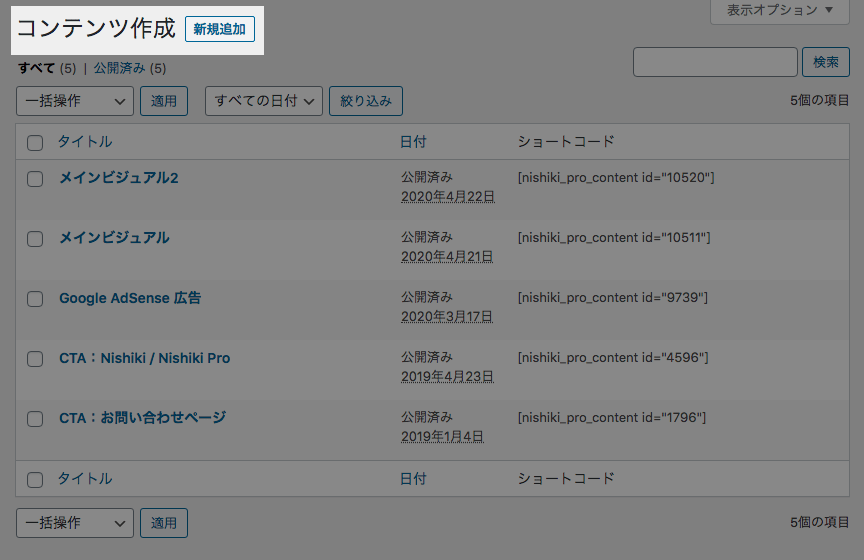Click the bottom 適用 button
864x560 pixels.
click(164, 523)
